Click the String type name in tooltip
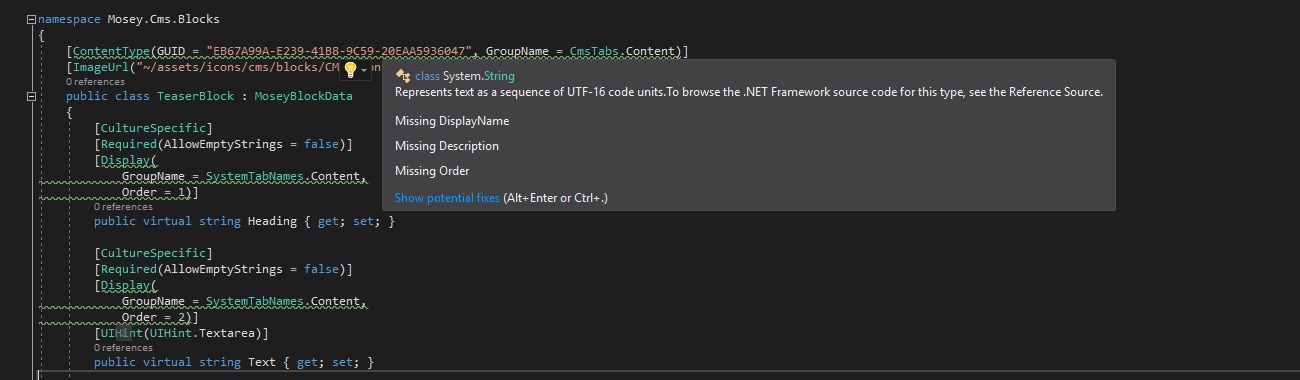This screenshot has height=380, width=1300. (499, 76)
